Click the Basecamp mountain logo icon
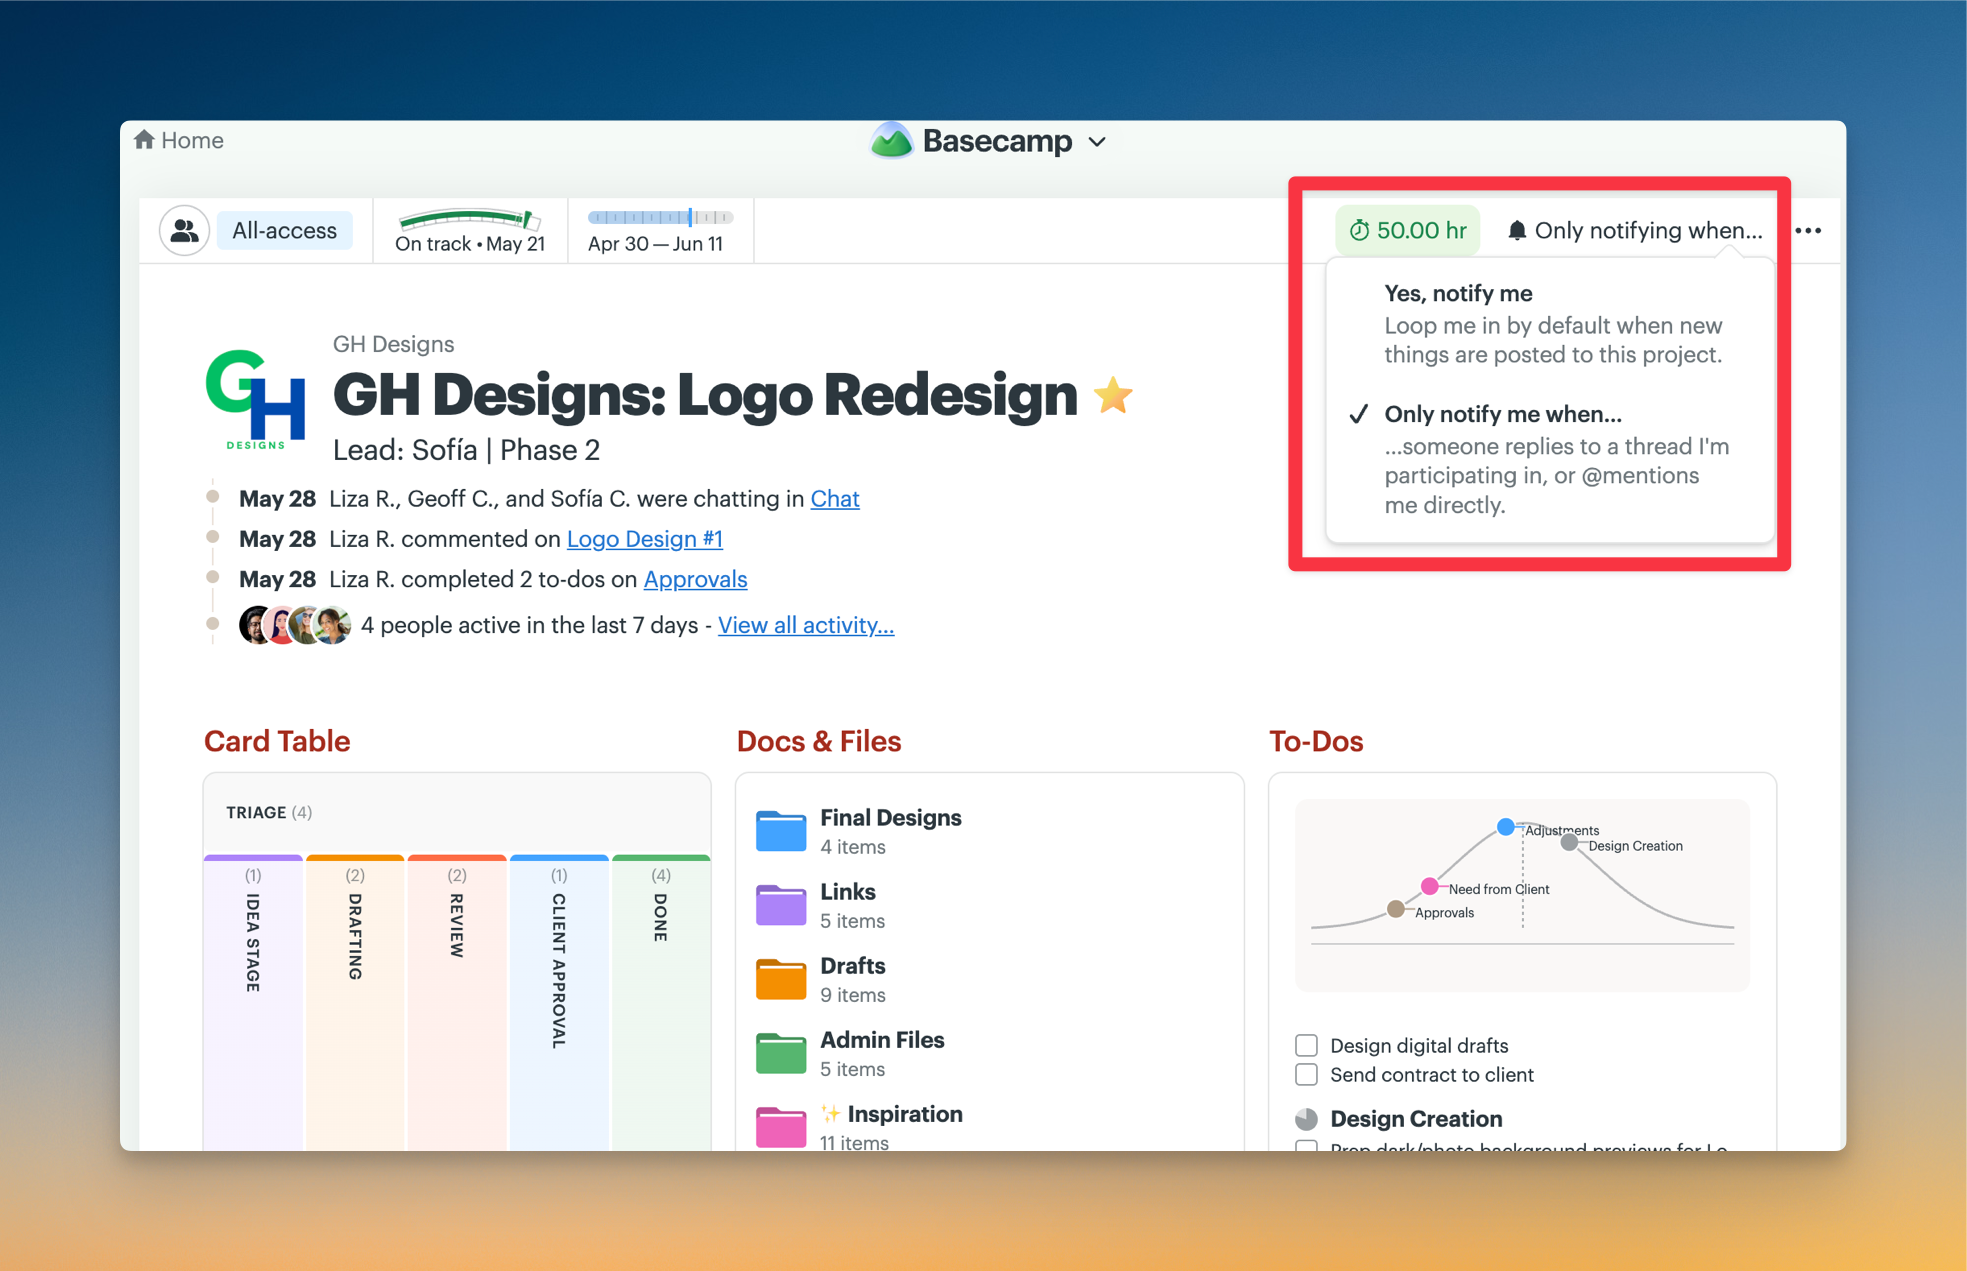 [x=891, y=141]
